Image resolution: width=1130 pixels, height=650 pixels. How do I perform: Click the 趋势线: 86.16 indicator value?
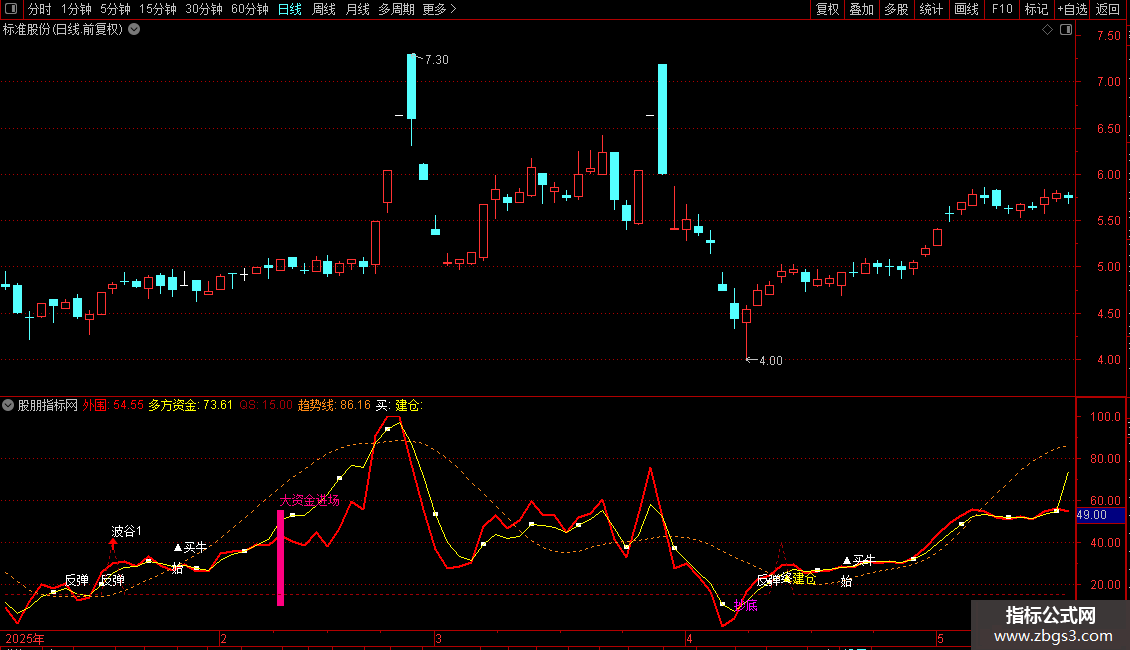334,405
